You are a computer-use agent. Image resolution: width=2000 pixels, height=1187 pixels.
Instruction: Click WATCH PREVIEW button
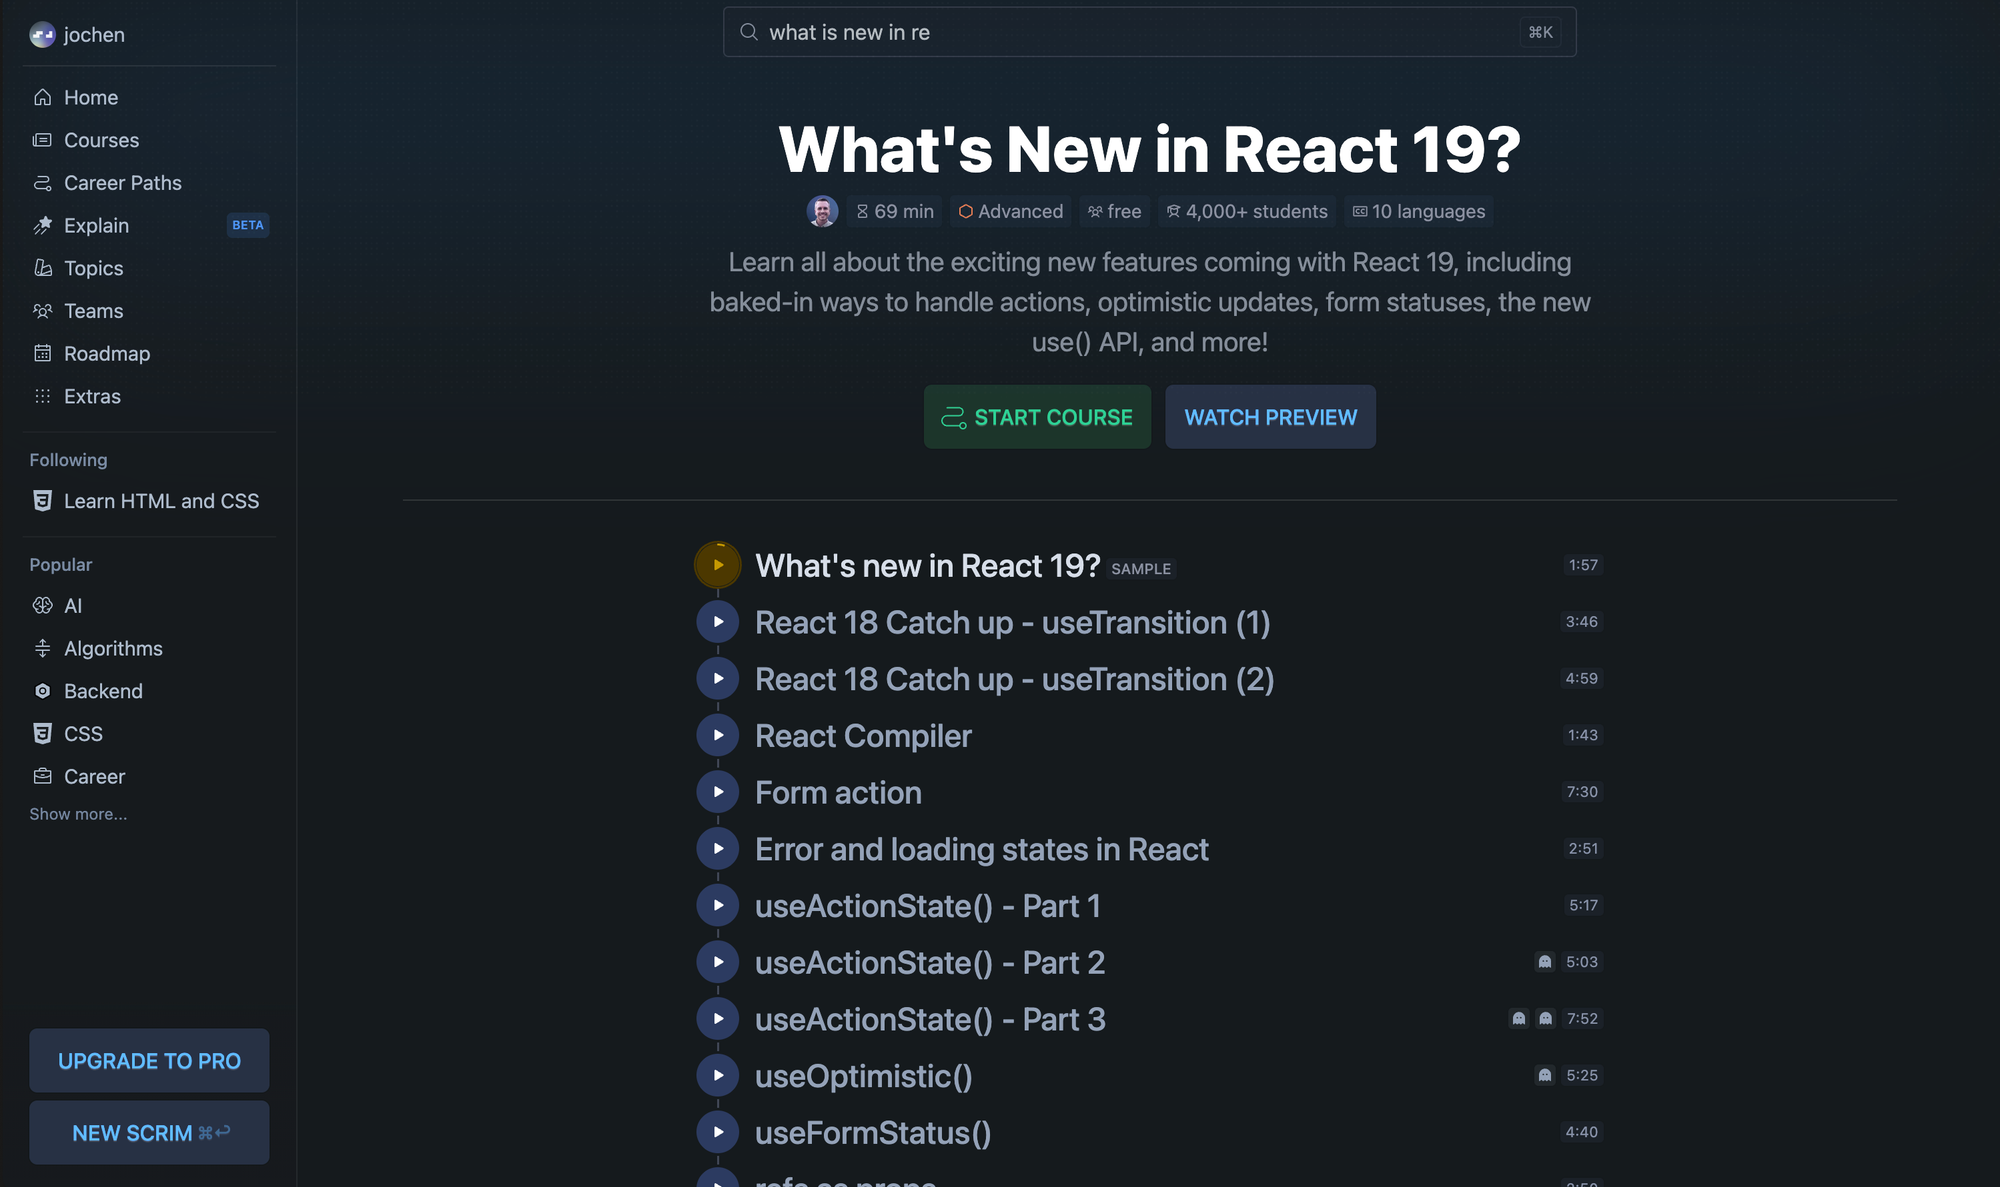1270,417
